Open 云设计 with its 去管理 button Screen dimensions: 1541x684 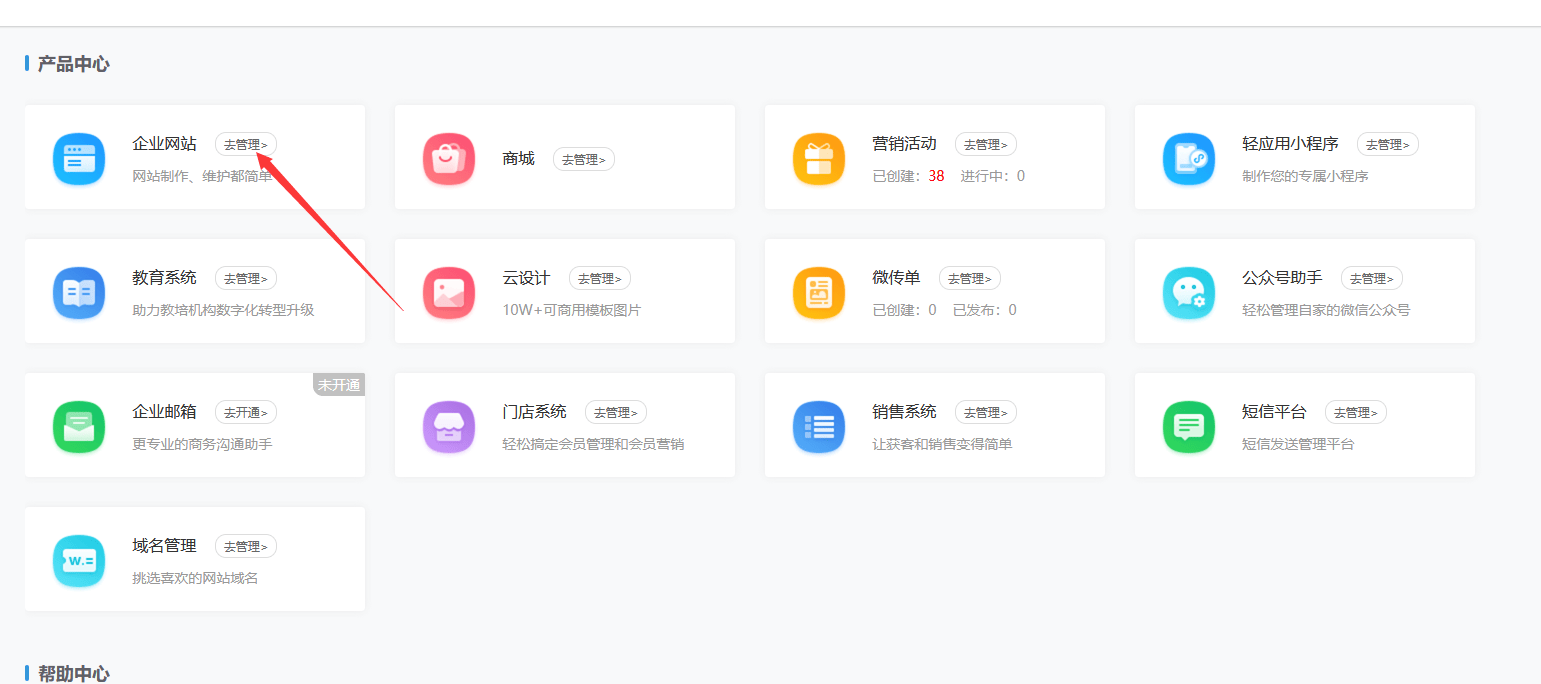tap(600, 278)
